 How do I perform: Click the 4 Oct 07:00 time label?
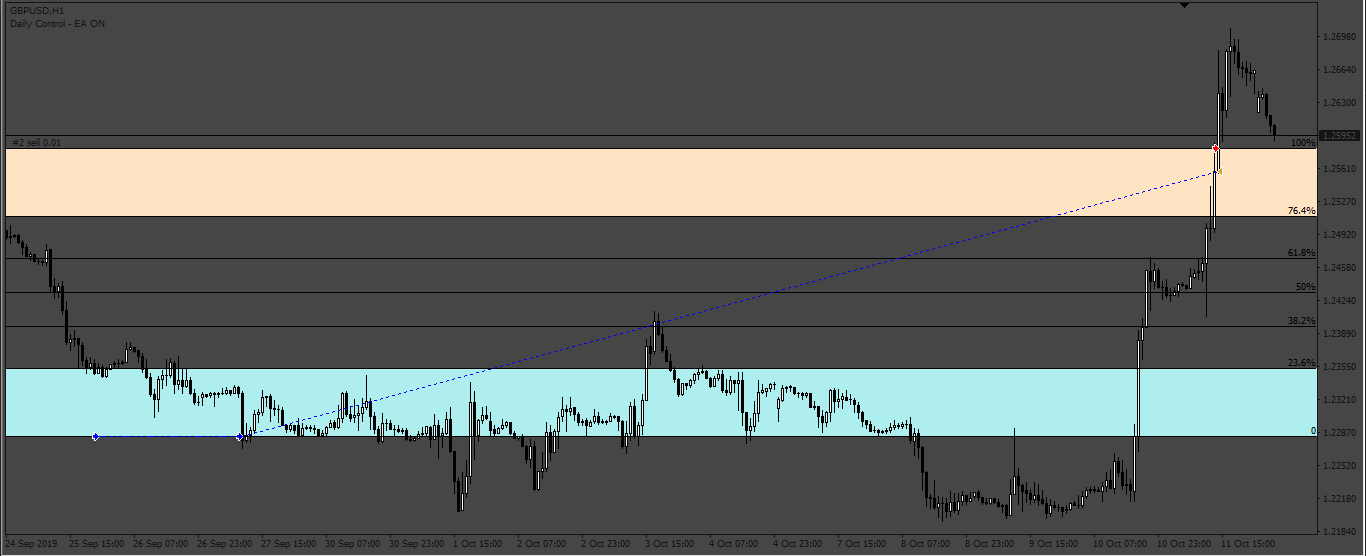pos(734,544)
